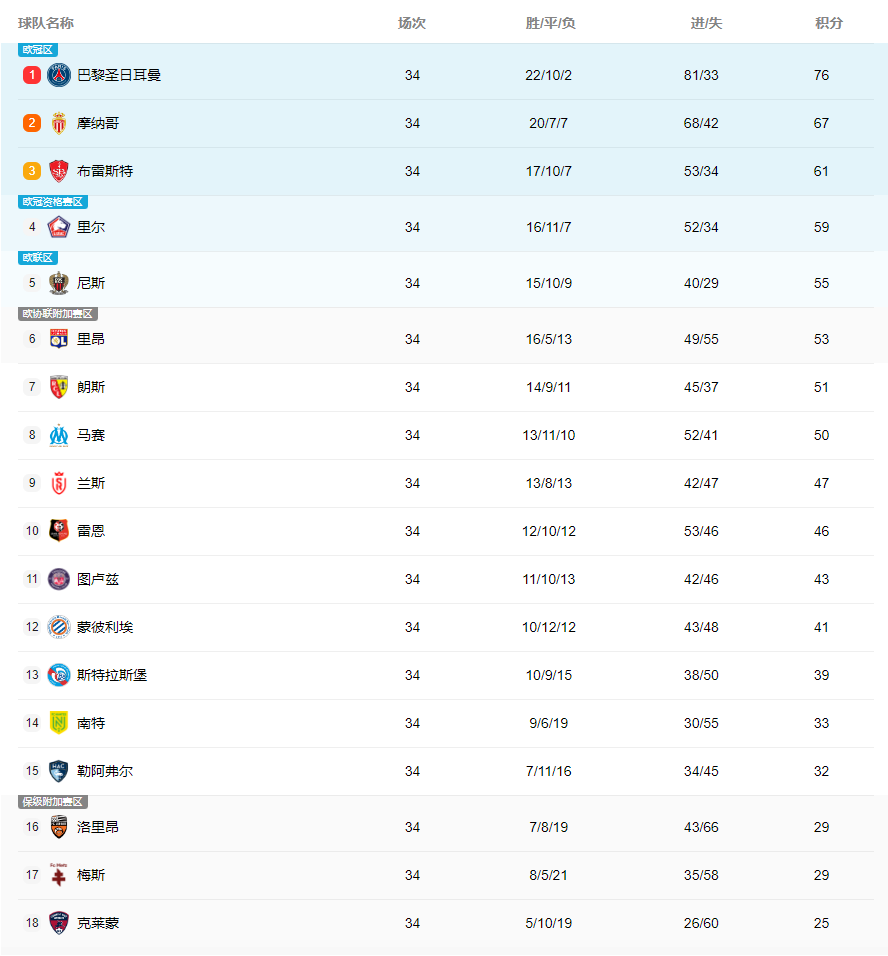Click the Brest club badge
The image size is (888, 956).
[59, 171]
